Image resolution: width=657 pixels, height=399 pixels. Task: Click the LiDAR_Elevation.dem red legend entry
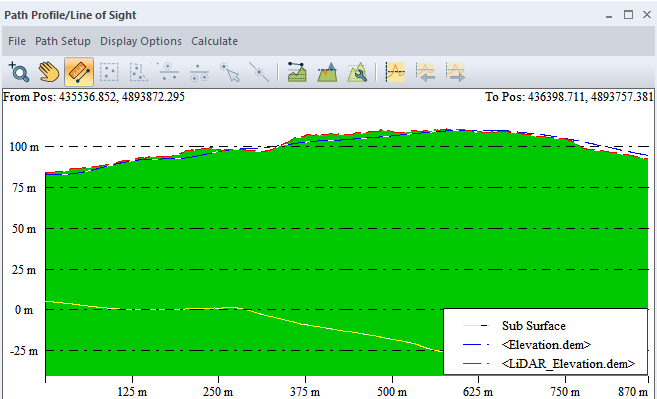(549, 364)
